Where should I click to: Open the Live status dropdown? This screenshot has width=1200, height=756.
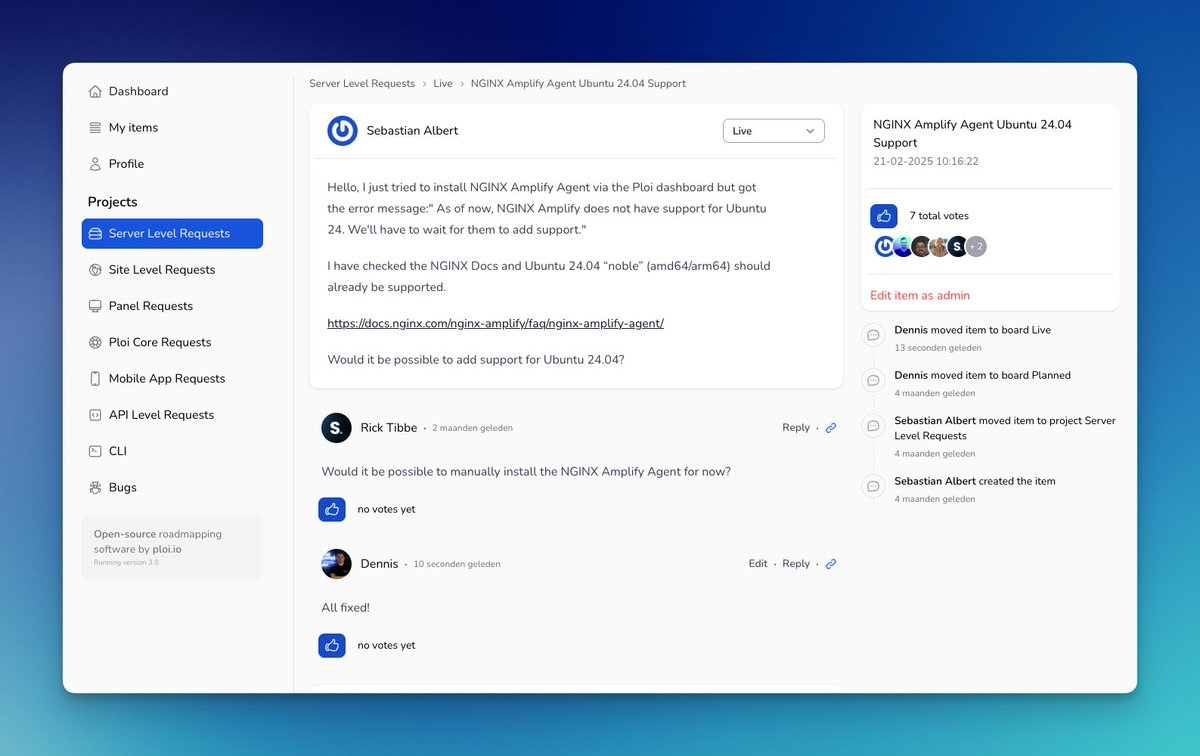(x=774, y=131)
